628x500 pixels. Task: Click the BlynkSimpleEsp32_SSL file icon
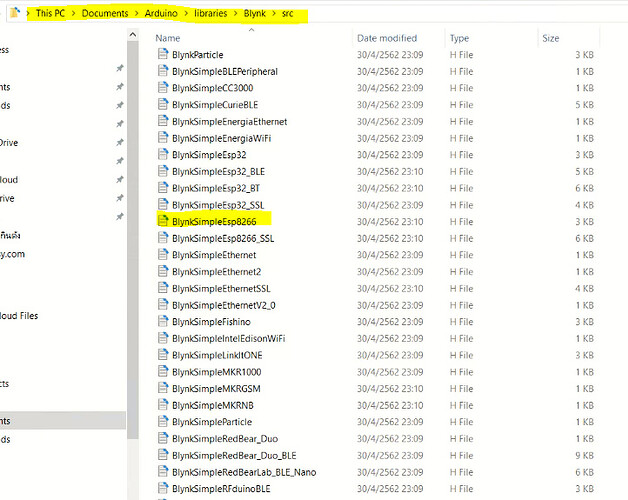pos(163,204)
